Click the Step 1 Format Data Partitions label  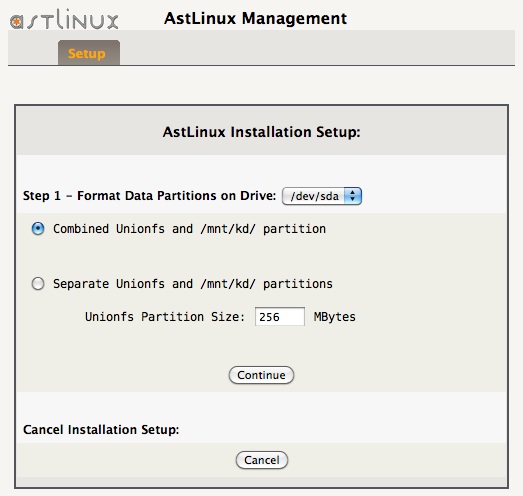[x=149, y=196]
